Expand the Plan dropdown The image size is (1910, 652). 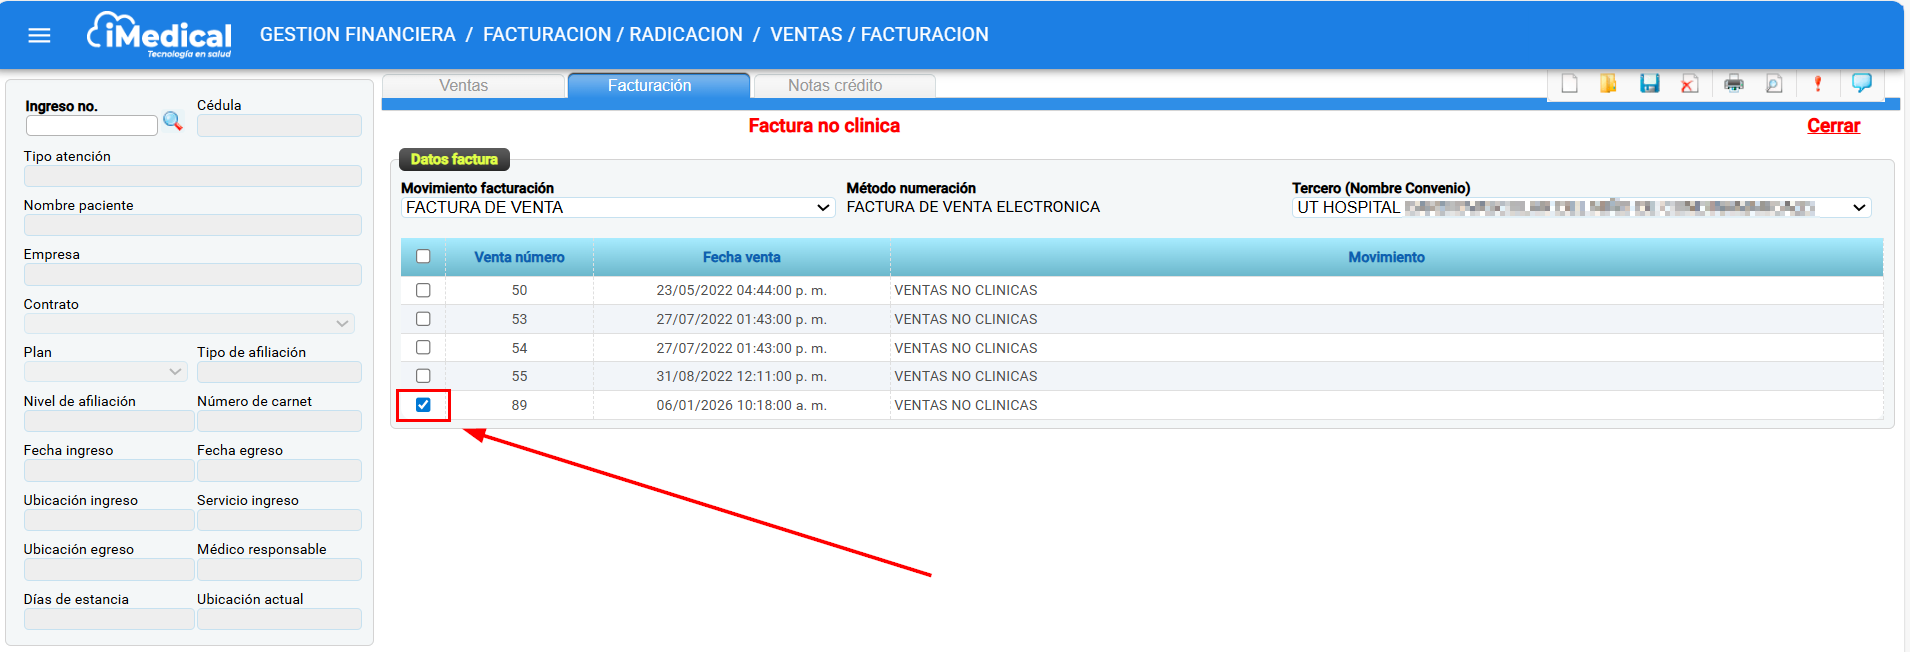(x=106, y=372)
